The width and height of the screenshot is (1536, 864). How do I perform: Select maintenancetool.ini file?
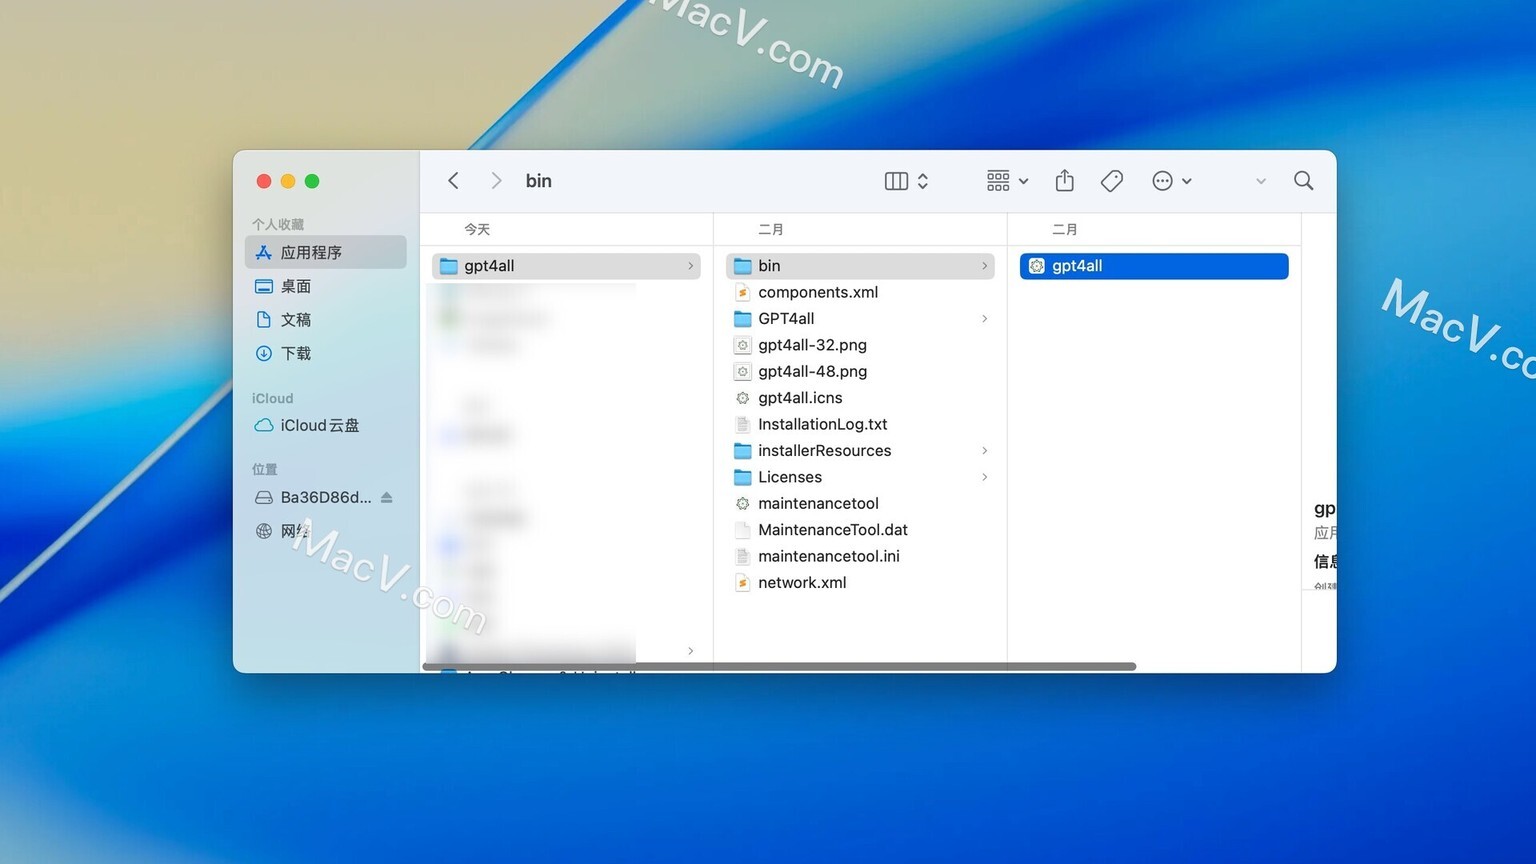pos(860,556)
